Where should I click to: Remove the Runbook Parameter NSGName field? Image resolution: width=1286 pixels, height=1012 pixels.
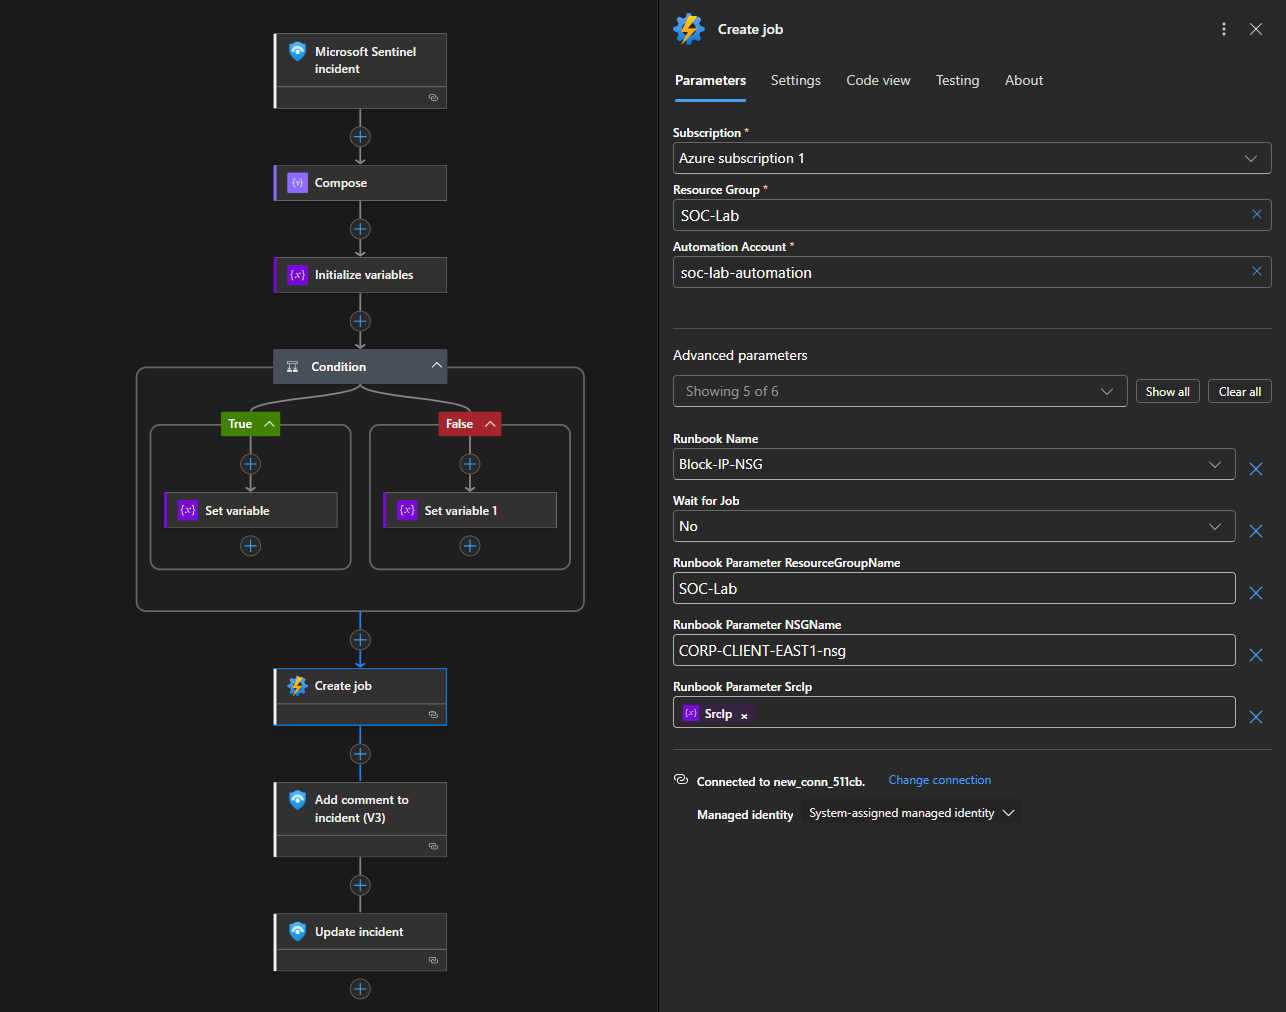point(1256,655)
